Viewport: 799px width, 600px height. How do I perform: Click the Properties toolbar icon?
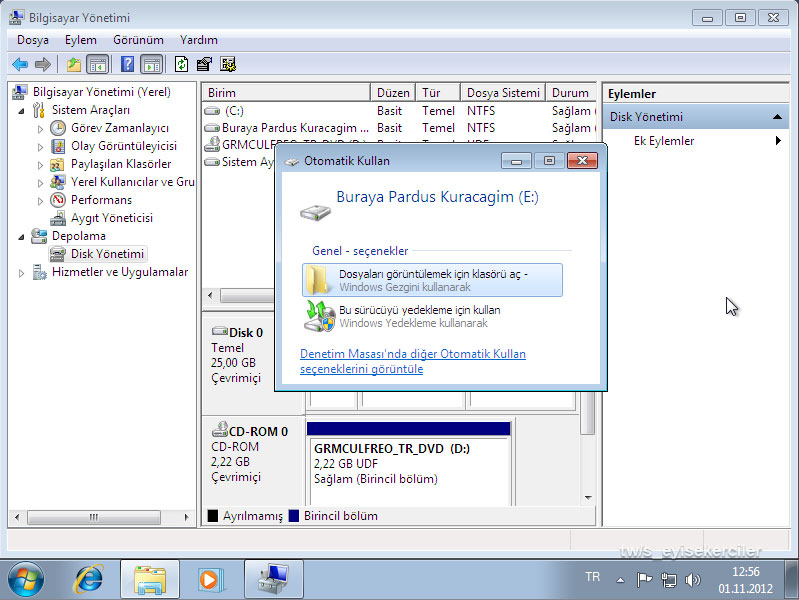pos(204,64)
